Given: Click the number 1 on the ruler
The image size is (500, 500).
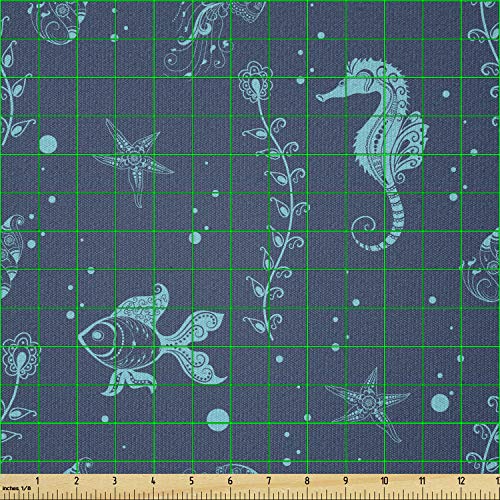Looking at the screenshot, I should click(x=37, y=481).
